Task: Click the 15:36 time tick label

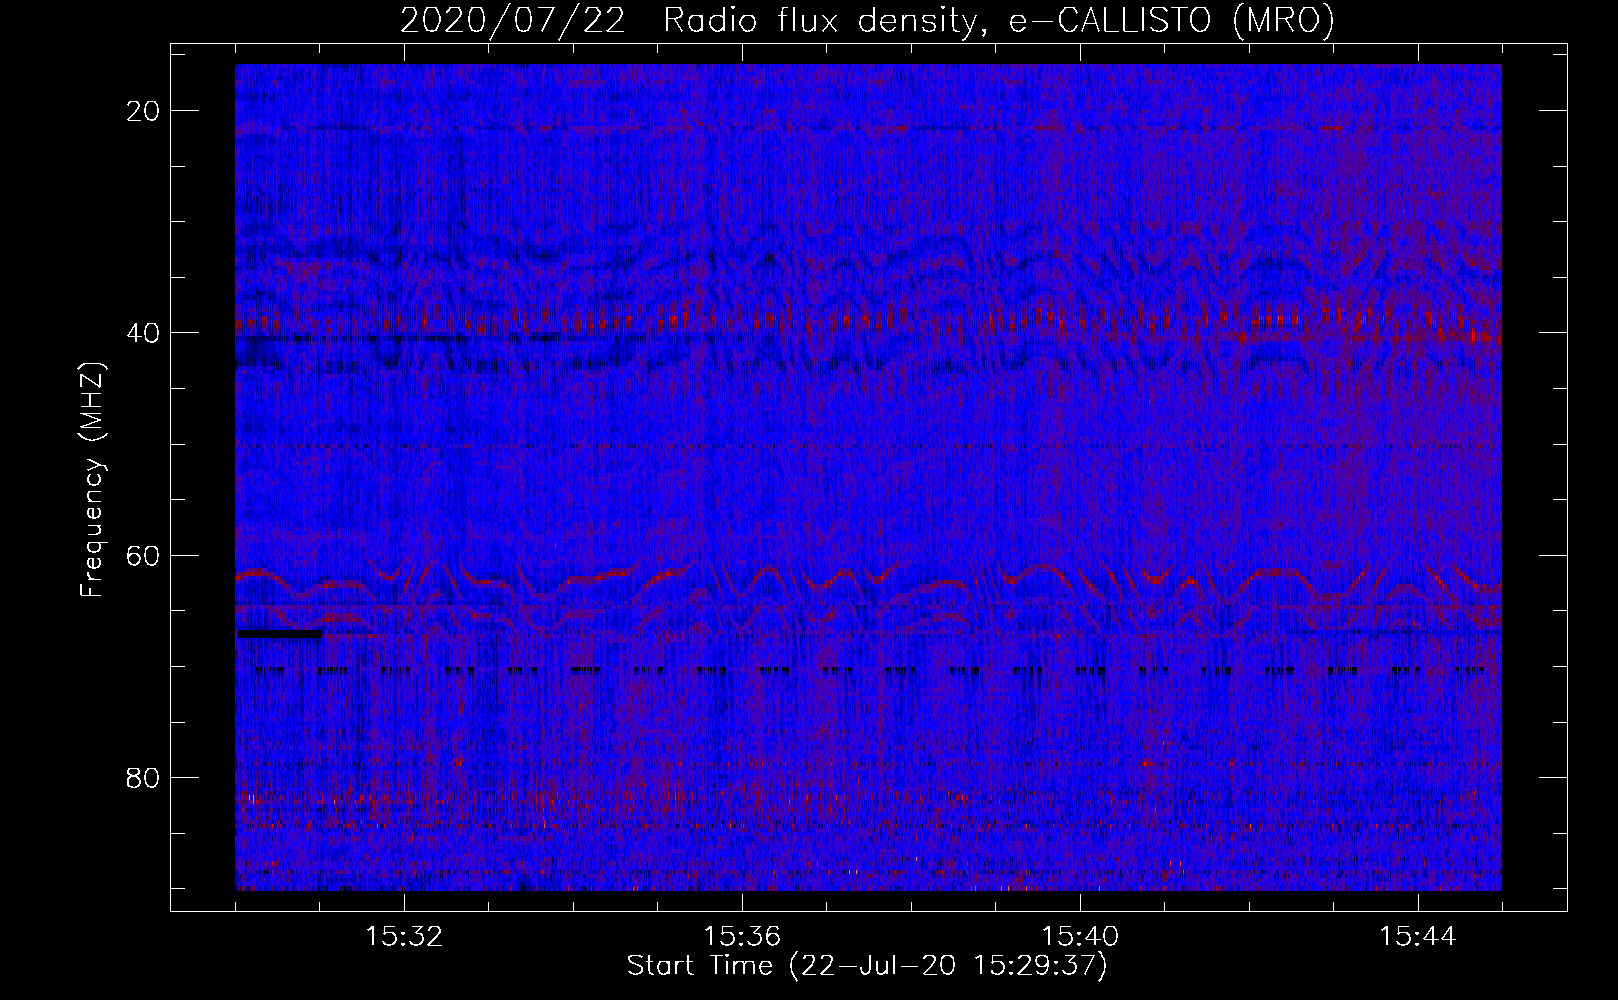Action: pos(742,937)
